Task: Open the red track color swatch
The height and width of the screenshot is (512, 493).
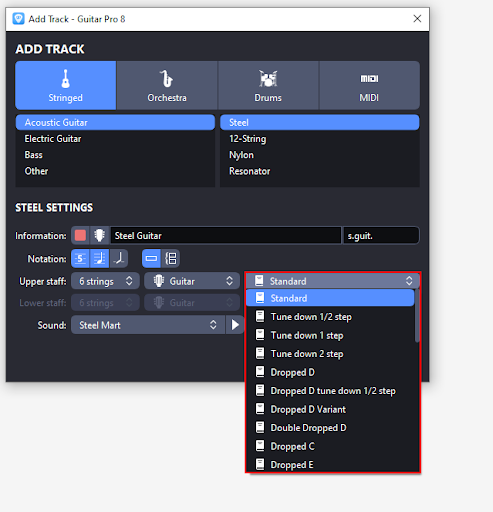Action: click(x=80, y=235)
